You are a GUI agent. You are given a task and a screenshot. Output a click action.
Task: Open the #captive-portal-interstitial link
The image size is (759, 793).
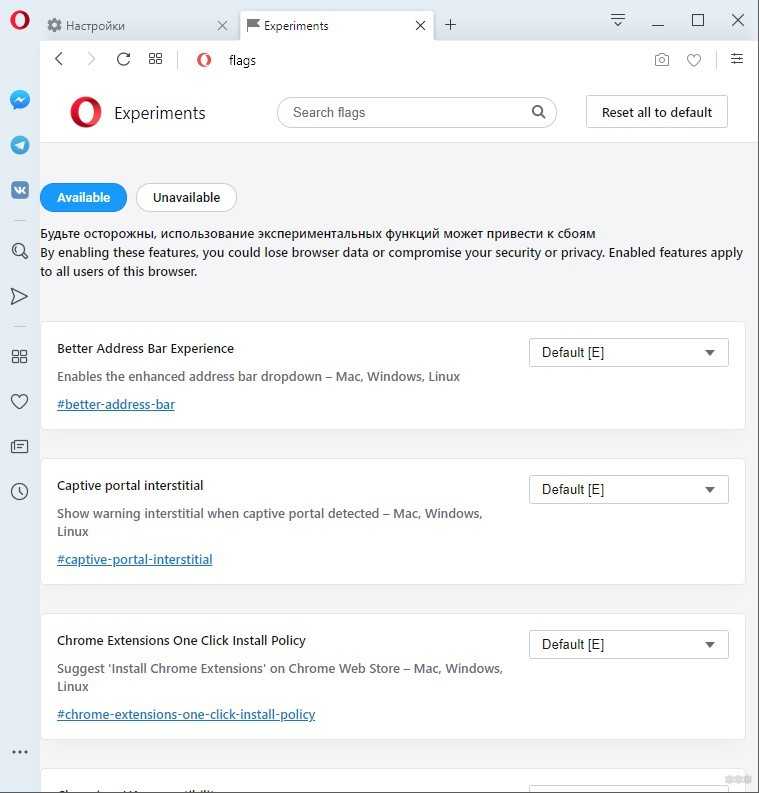coord(135,559)
